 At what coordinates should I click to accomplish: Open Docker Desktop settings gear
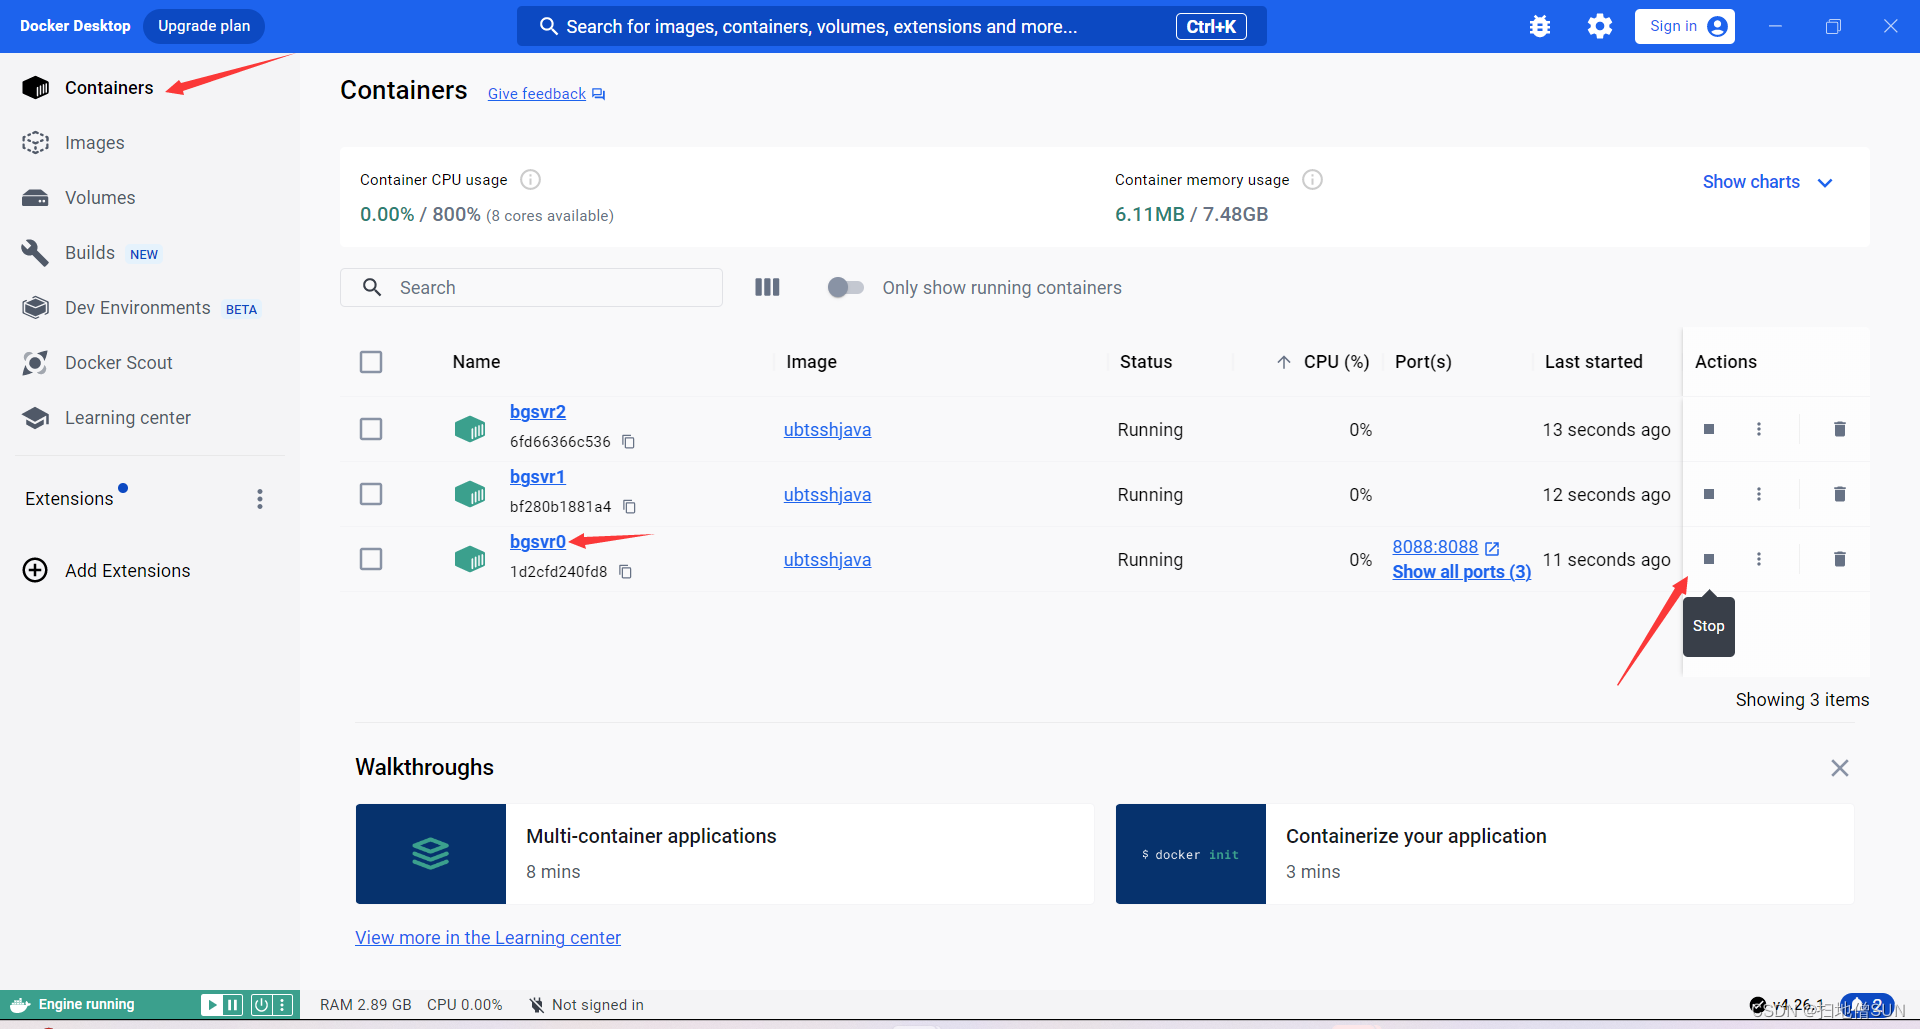point(1600,26)
